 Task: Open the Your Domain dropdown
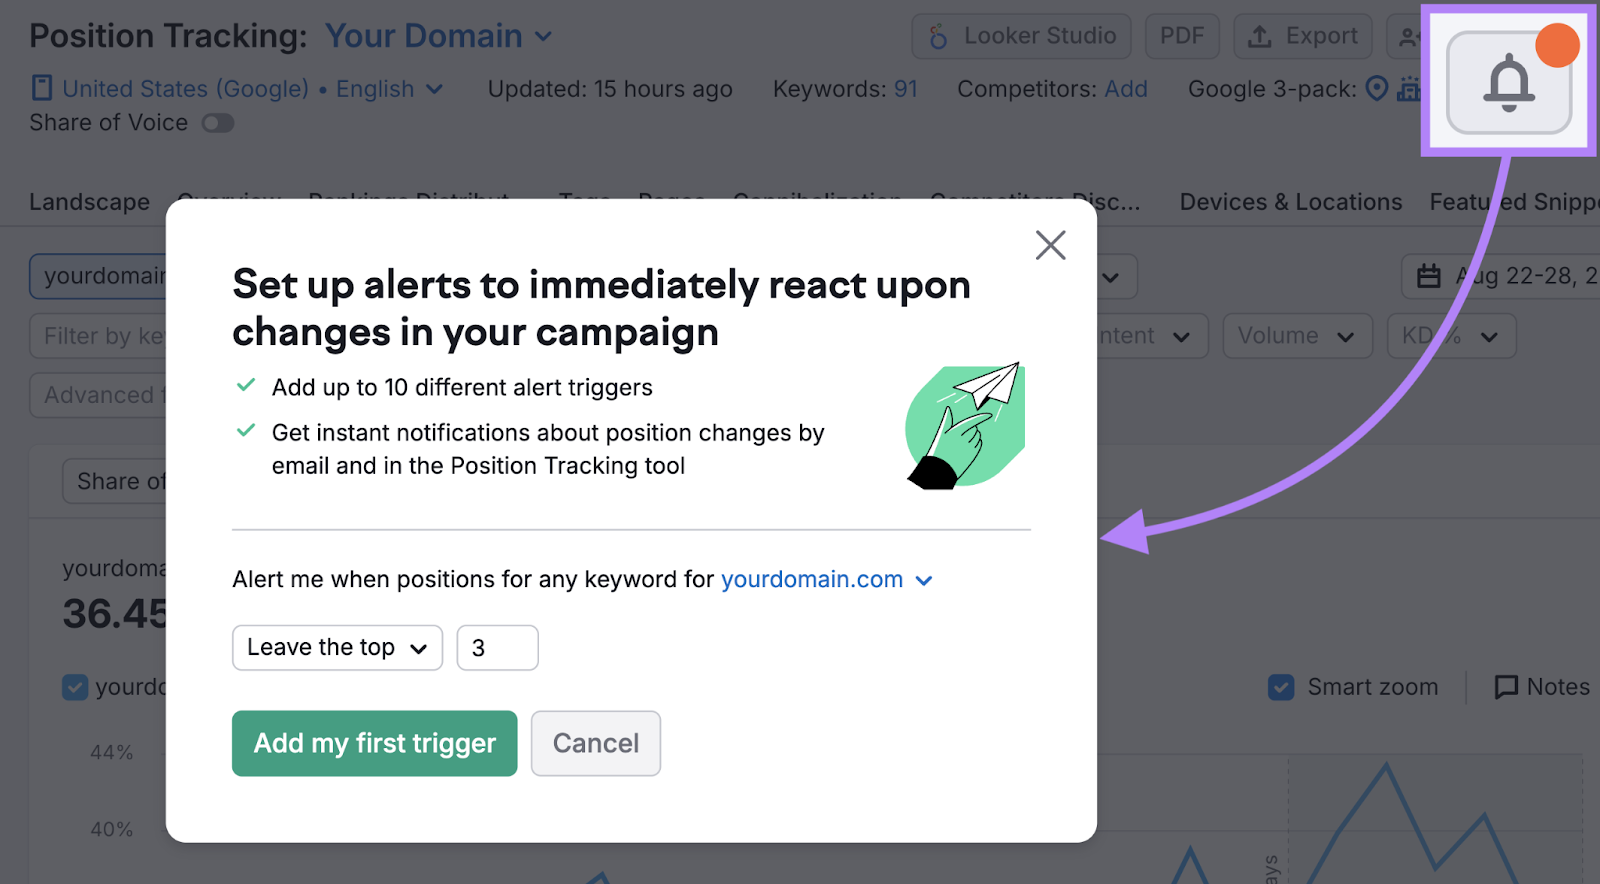click(x=439, y=36)
